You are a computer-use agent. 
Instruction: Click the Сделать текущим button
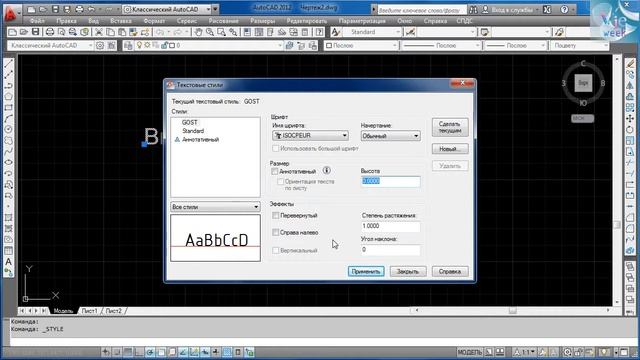450,127
